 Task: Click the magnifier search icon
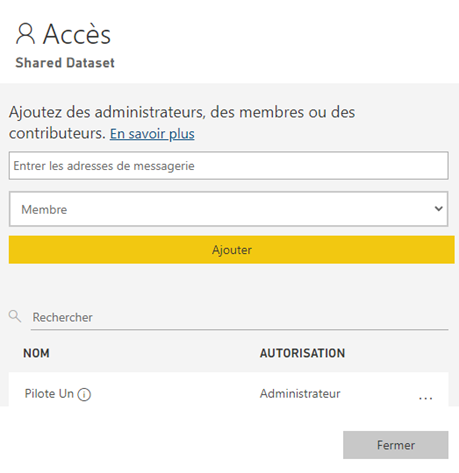coord(15,316)
